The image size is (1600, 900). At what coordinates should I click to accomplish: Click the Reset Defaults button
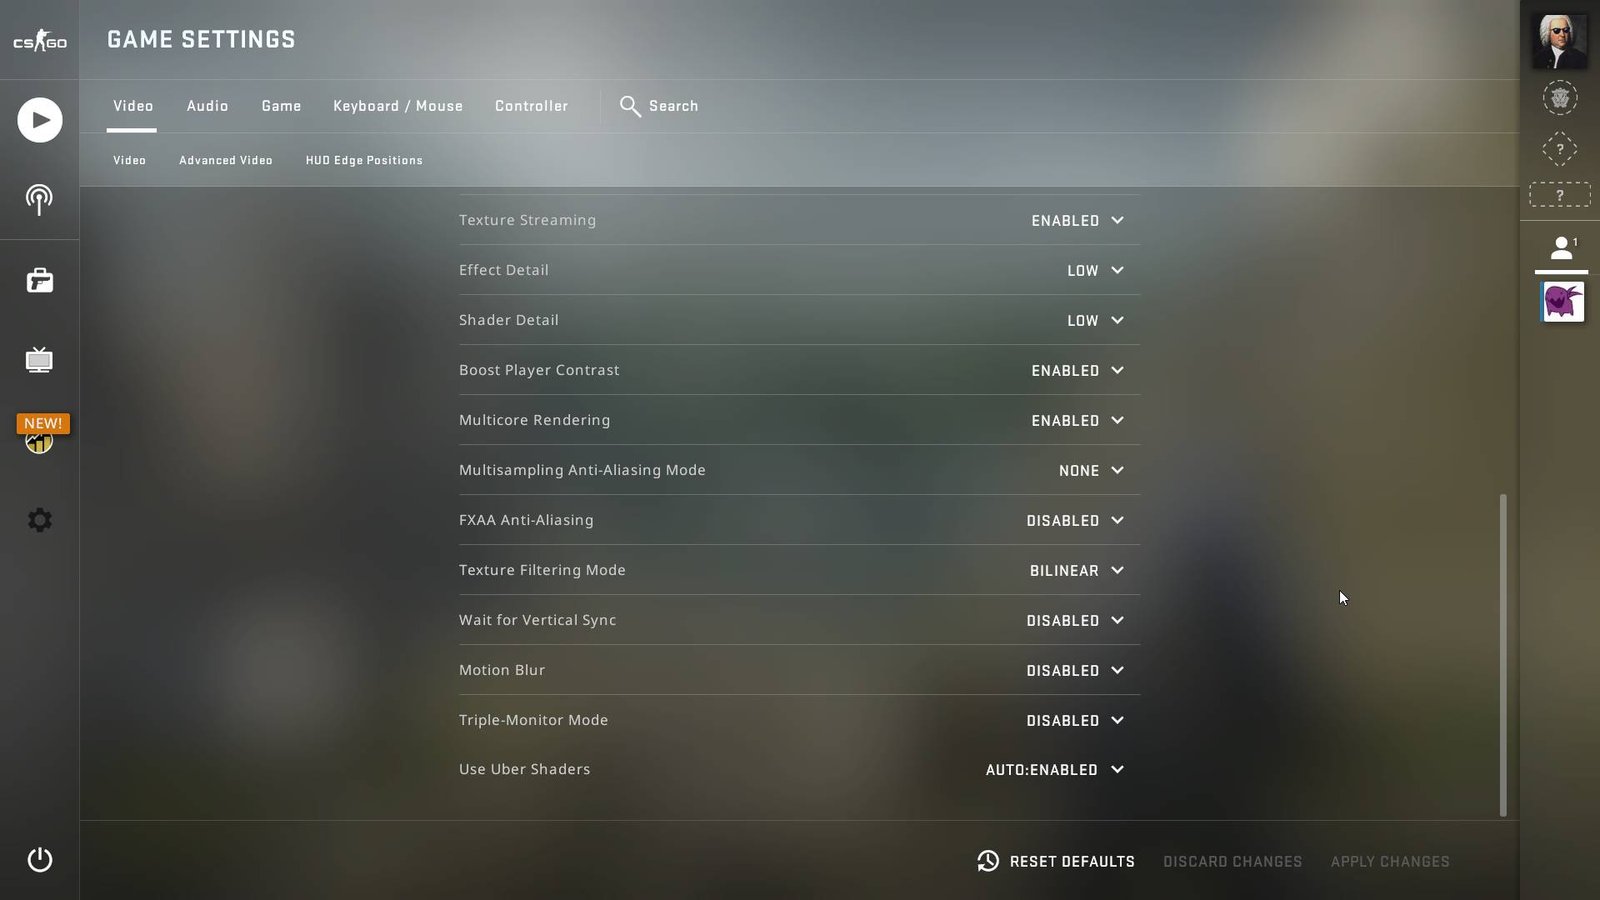click(x=1056, y=861)
